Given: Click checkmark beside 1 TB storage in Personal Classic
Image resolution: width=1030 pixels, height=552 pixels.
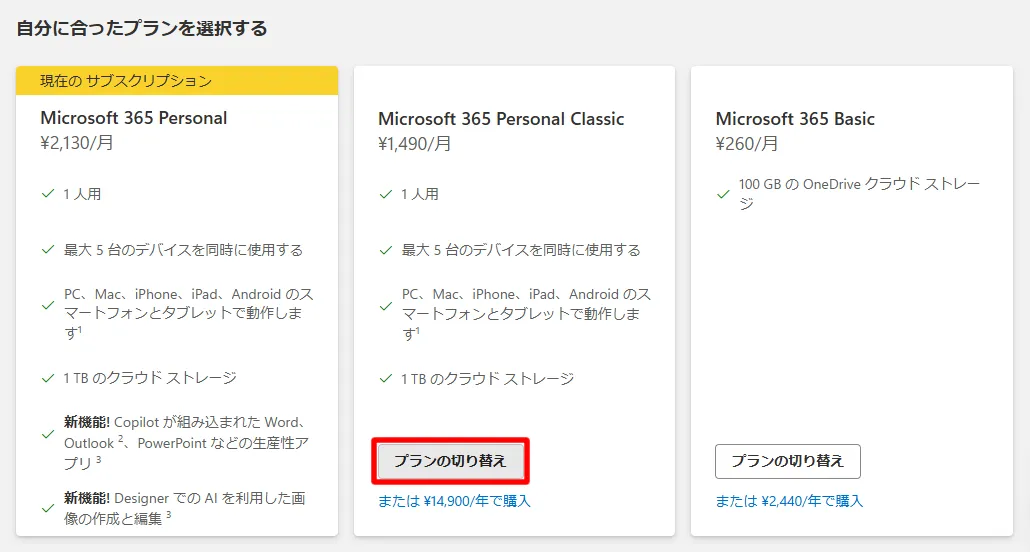Looking at the screenshot, I should pyautogui.click(x=386, y=379).
